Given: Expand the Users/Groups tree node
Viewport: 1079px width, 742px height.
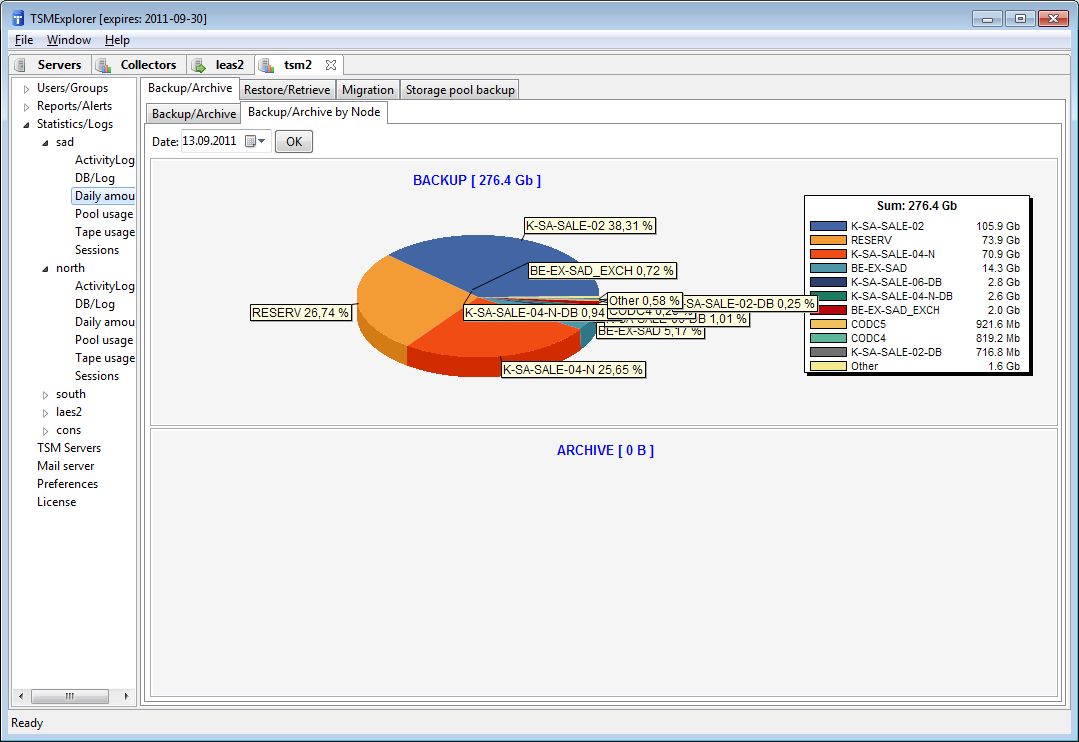Looking at the screenshot, I should pyautogui.click(x=26, y=89).
